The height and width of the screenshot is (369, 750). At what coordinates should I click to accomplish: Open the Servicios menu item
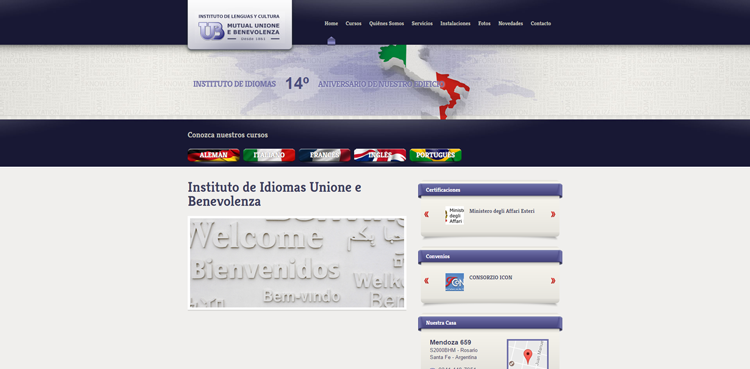[422, 23]
